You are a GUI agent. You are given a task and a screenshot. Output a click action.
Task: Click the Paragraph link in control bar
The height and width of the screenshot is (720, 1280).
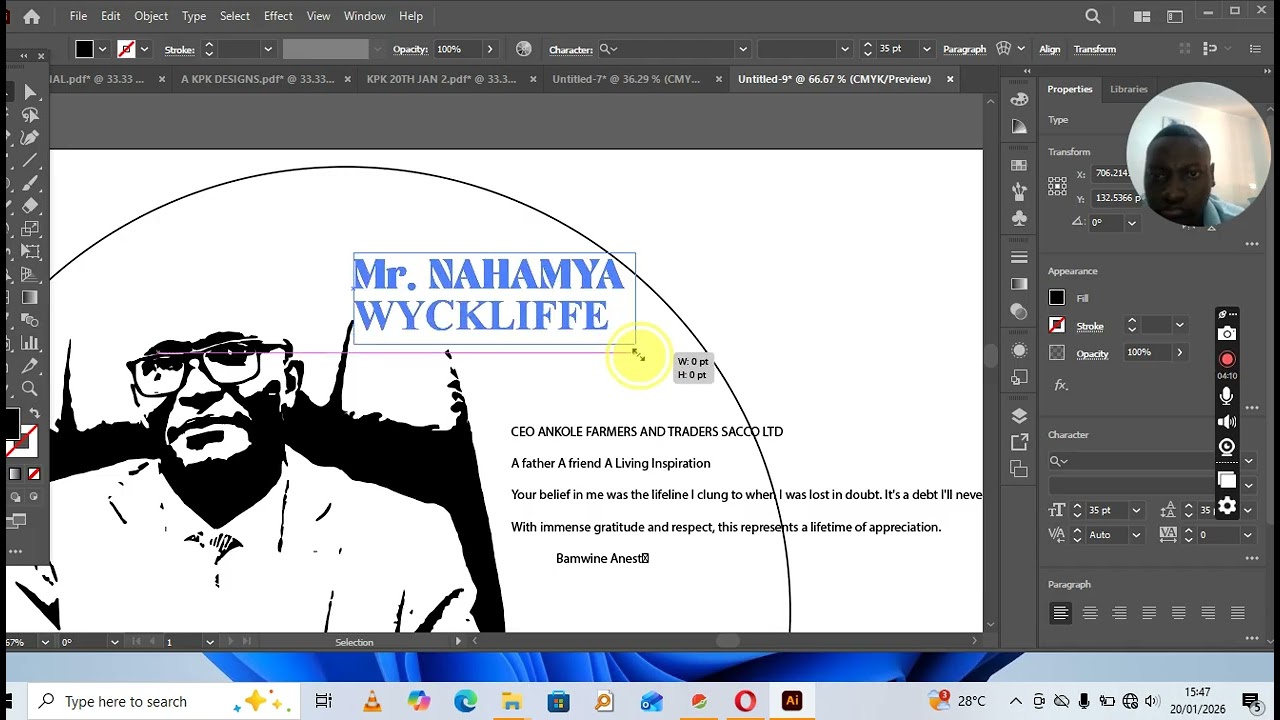coord(964,49)
